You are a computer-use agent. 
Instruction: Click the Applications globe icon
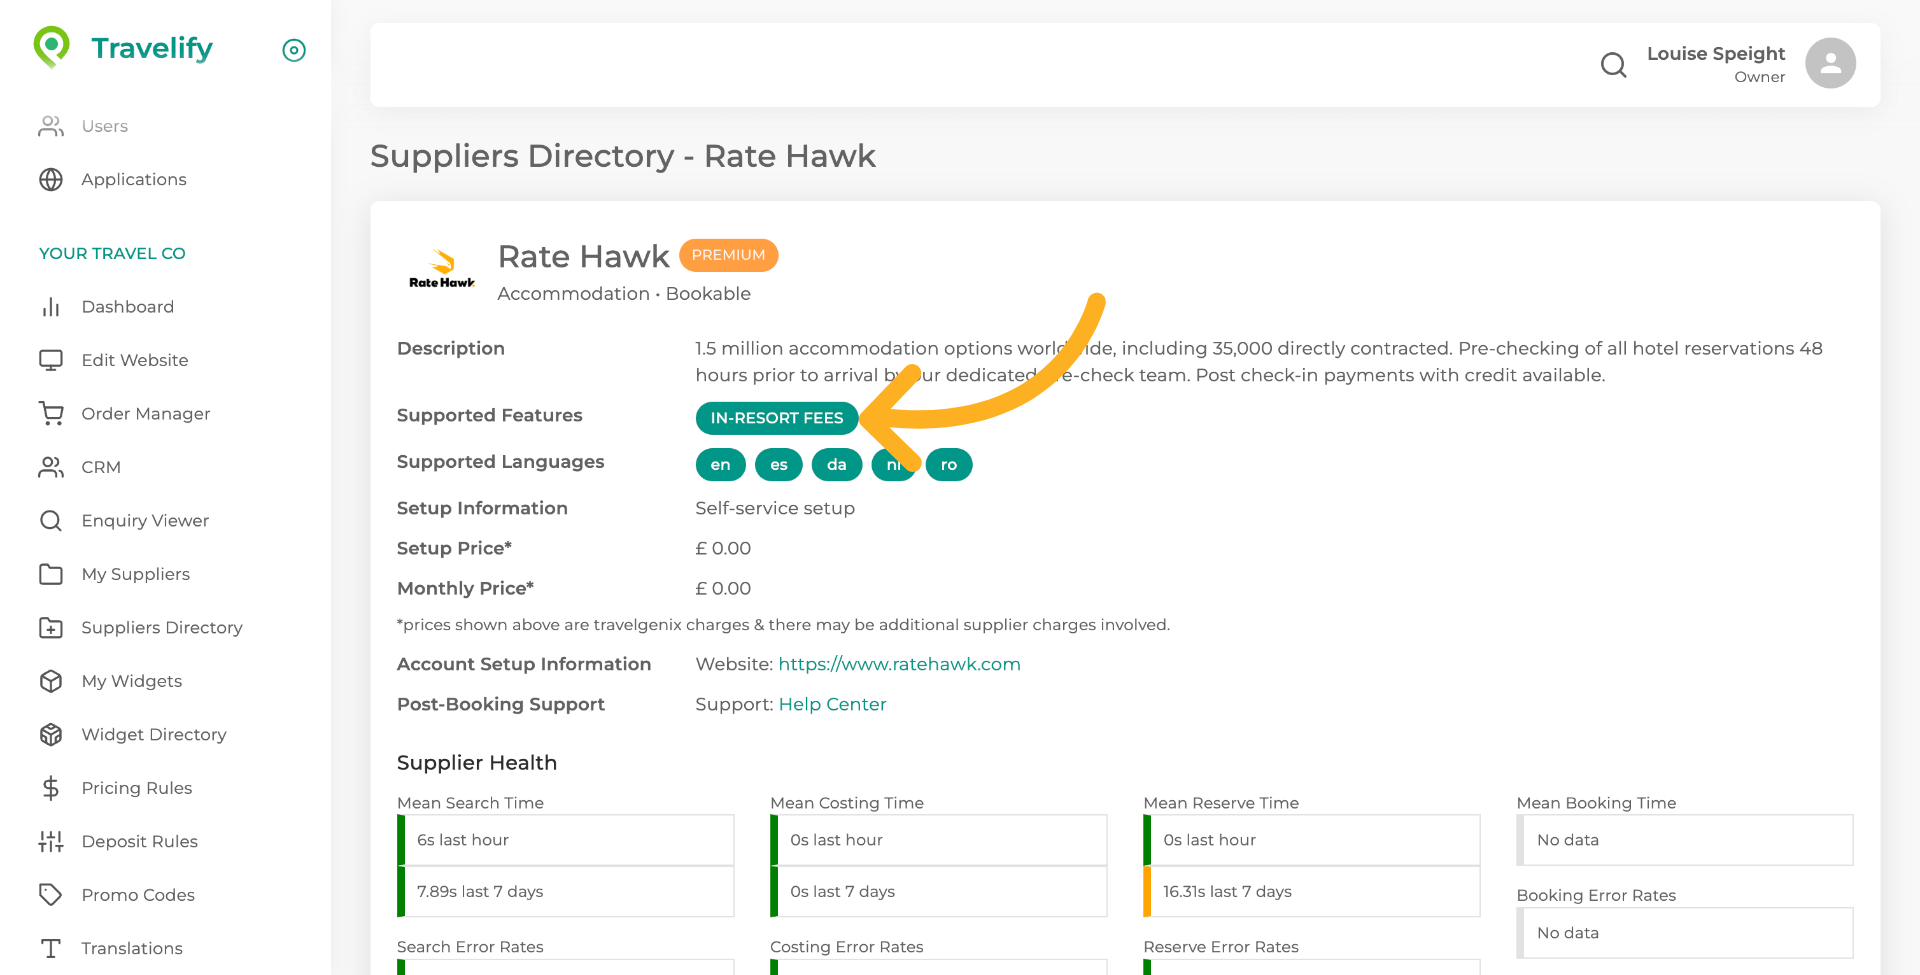51,179
